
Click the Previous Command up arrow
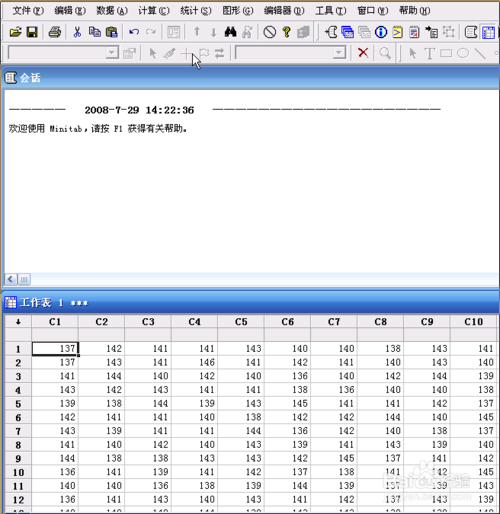pyautogui.click(x=197, y=32)
